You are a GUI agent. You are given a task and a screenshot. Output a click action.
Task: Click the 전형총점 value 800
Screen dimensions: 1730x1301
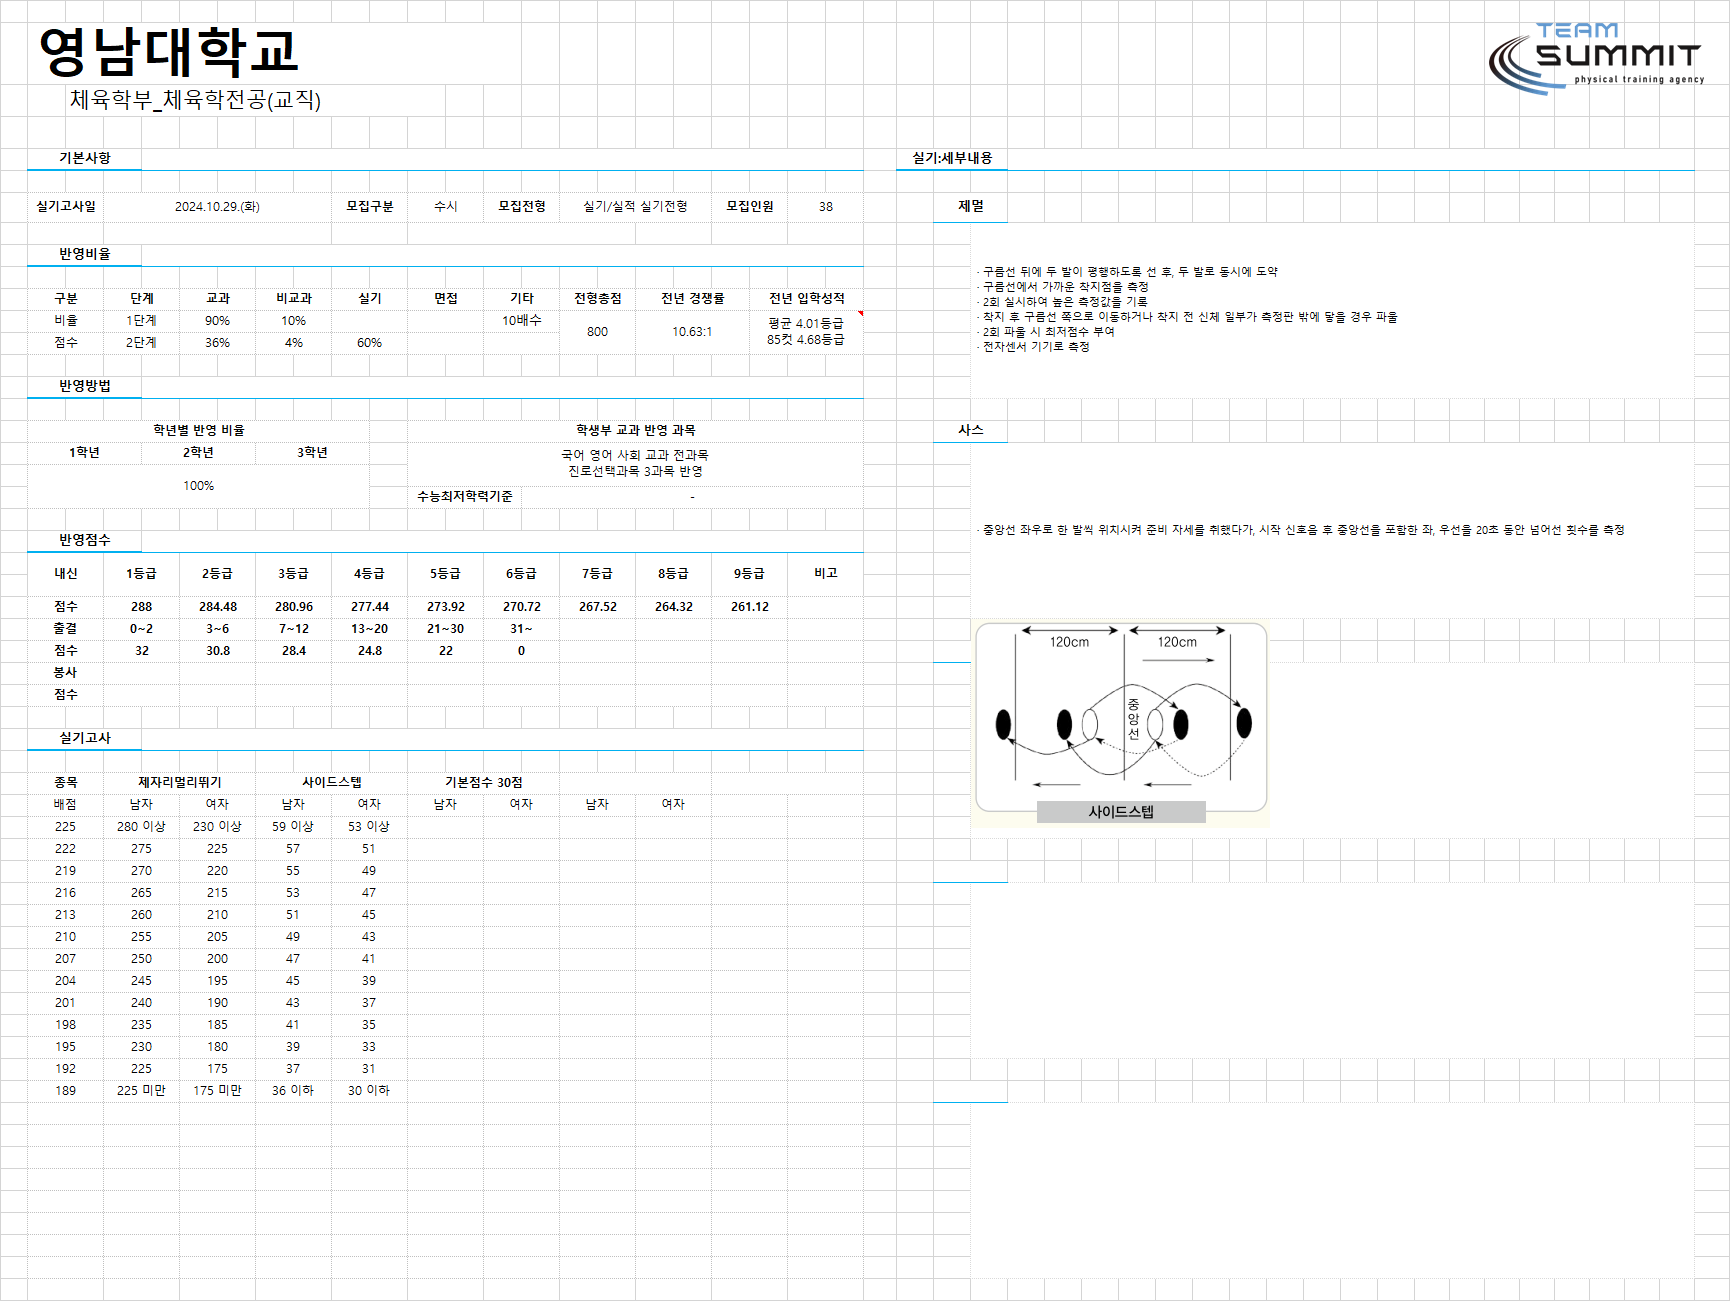598,332
